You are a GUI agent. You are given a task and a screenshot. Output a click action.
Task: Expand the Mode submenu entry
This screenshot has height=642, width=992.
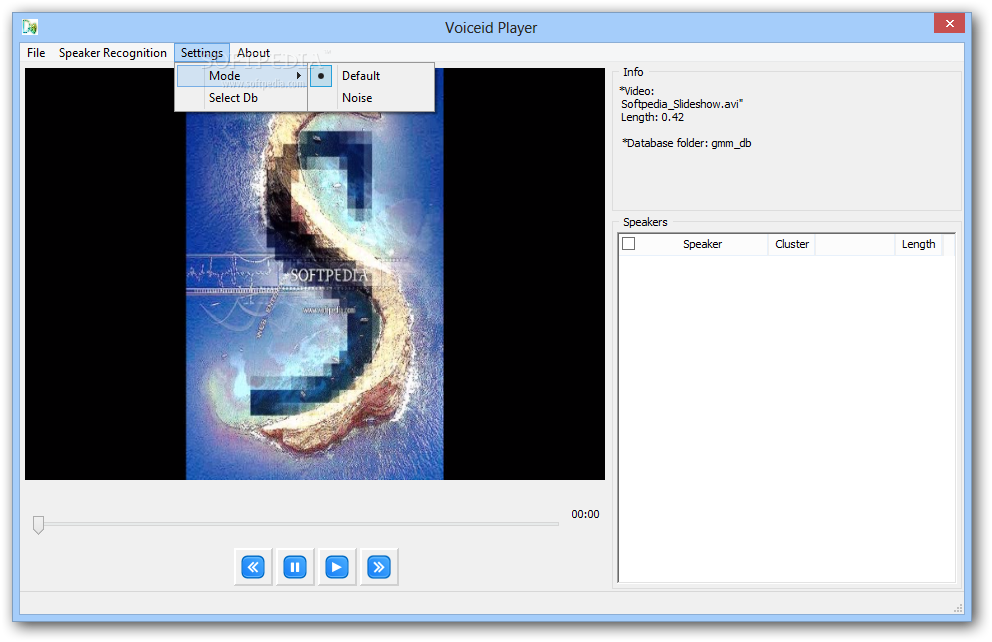pyautogui.click(x=241, y=76)
